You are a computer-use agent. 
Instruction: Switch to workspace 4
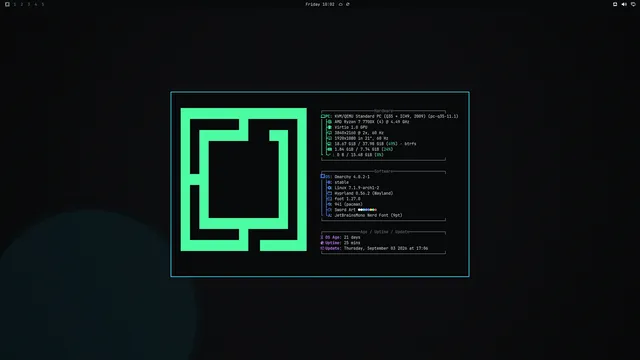(36, 4)
